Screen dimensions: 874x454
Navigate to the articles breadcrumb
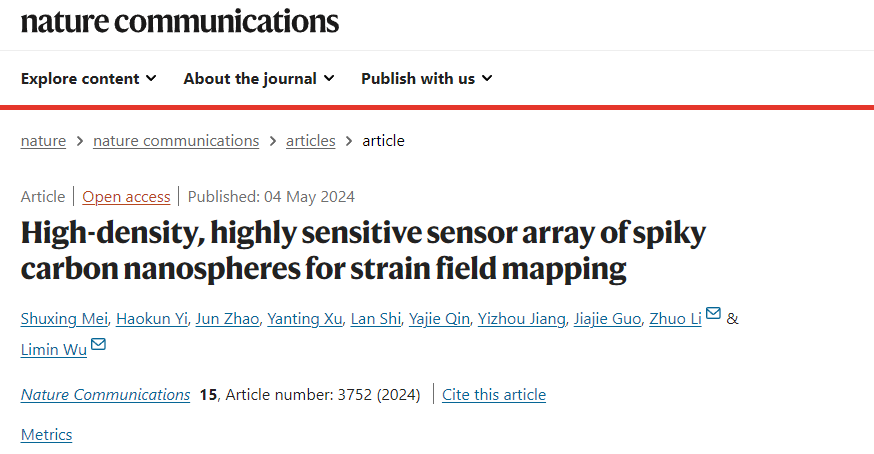click(x=310, y=141)
